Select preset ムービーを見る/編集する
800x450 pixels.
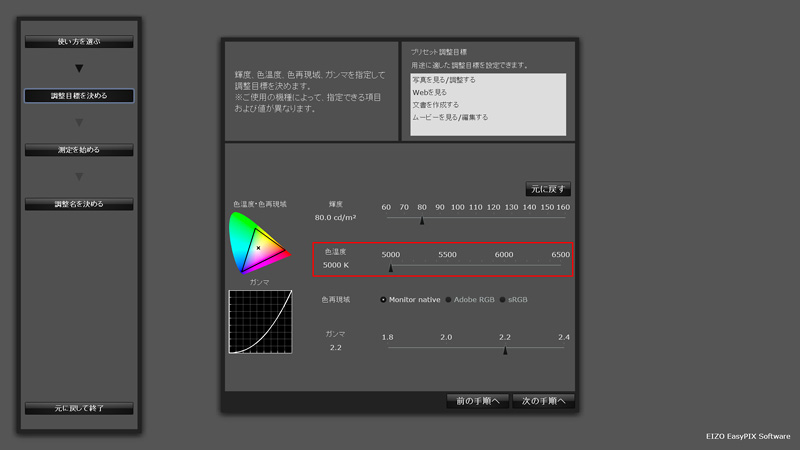point(450,117)
